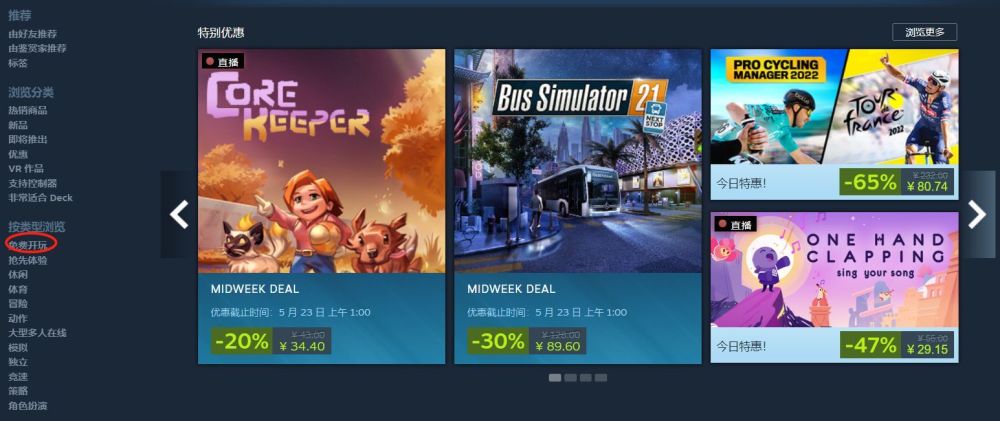
Task: Open 热销商品 in browse categories
Action: (27, 110)
